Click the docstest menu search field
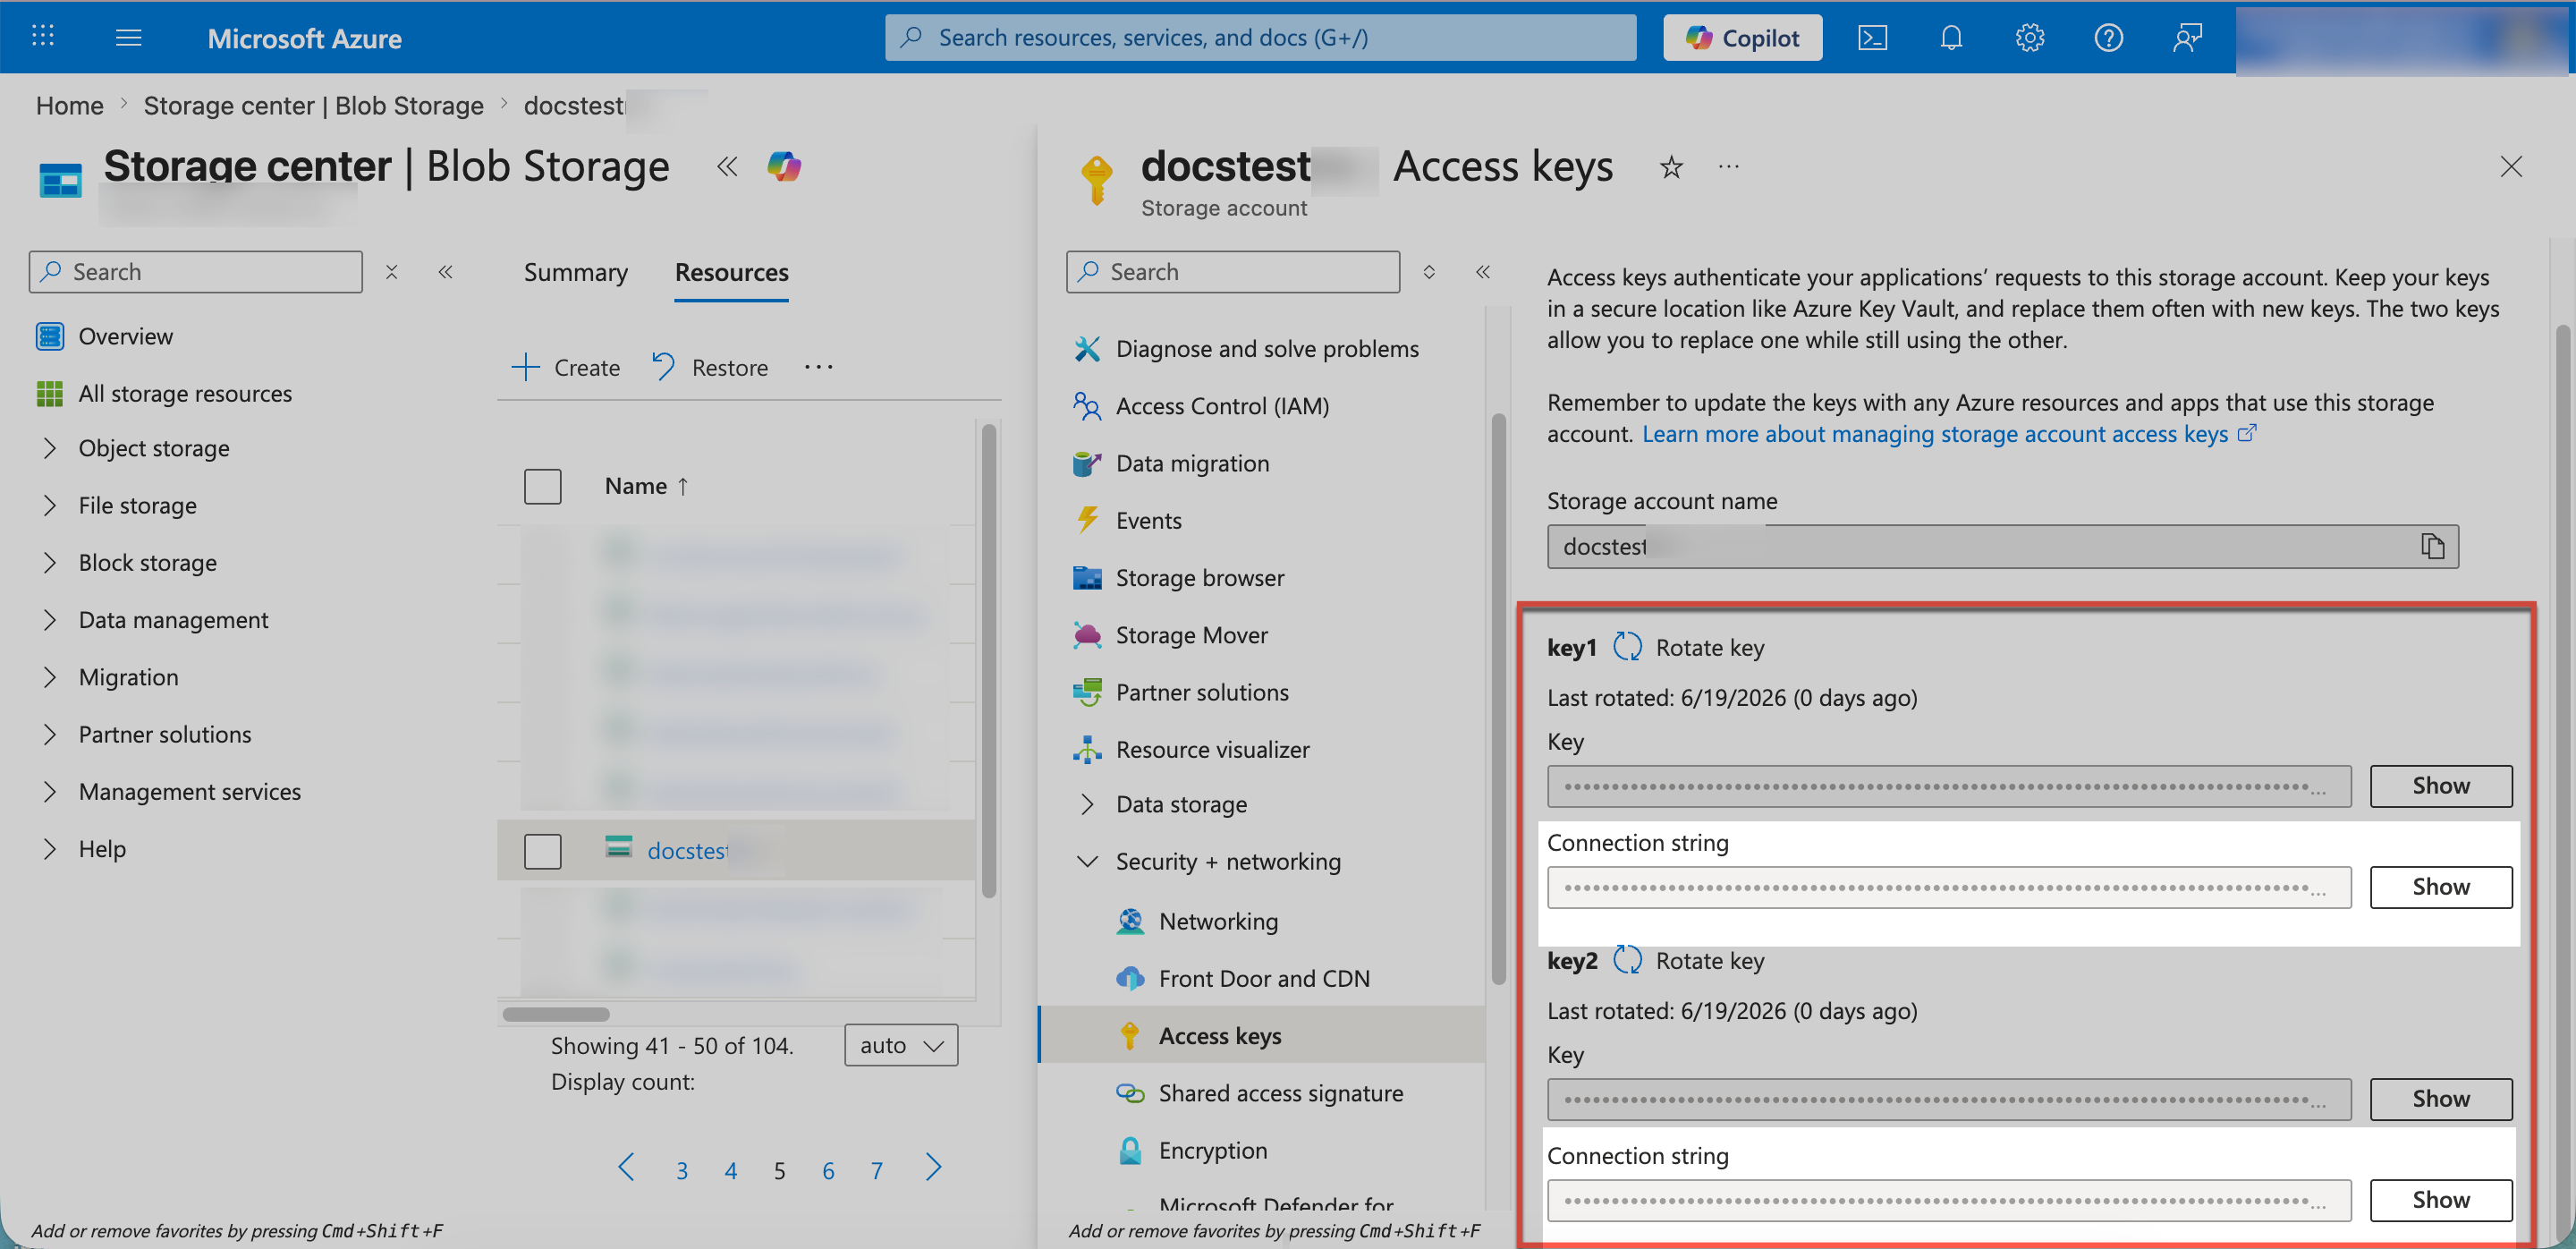This screenshot has height=1249, width=2576. coord(1233,272)
